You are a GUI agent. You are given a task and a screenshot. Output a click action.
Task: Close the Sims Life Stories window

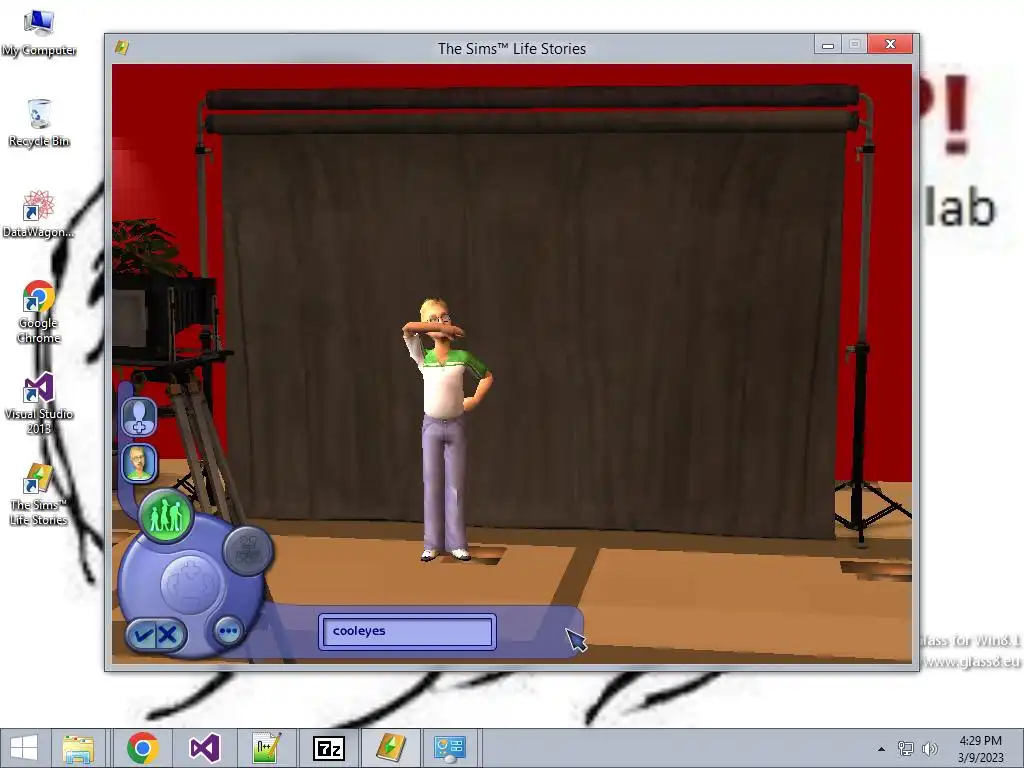coord(890,44)
